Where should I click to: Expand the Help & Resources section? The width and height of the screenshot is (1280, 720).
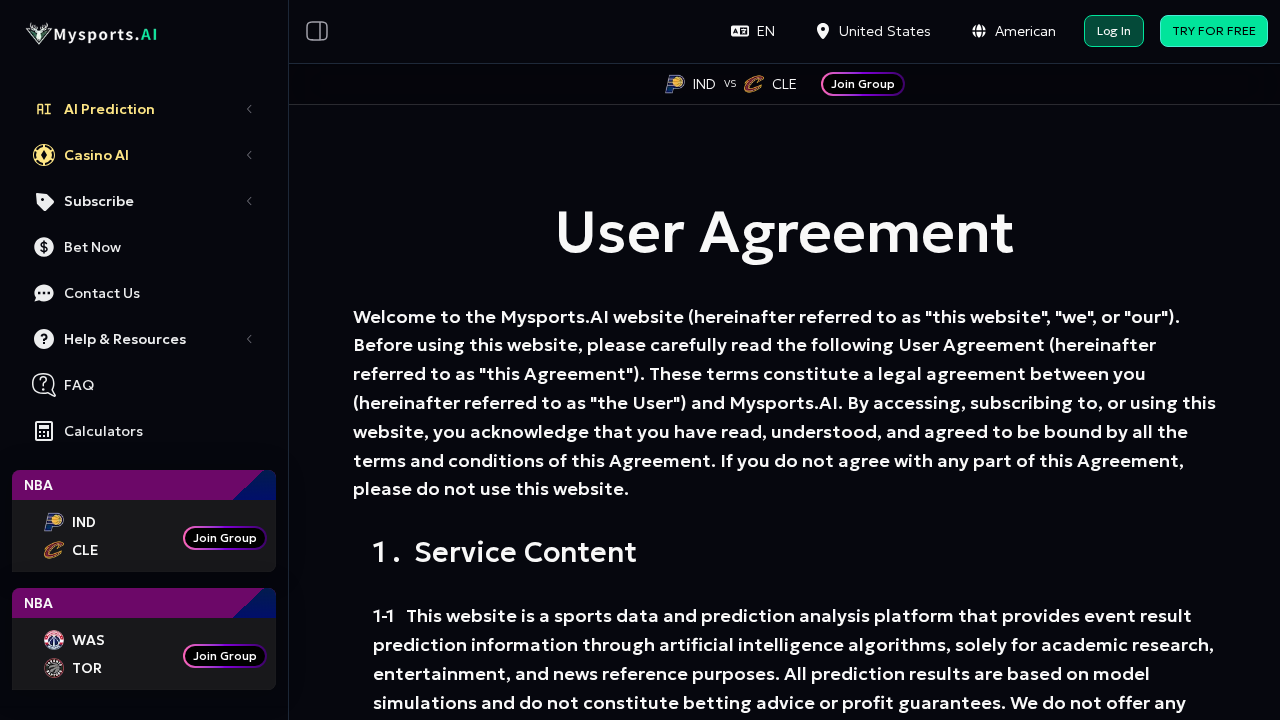tap(249, 339)
